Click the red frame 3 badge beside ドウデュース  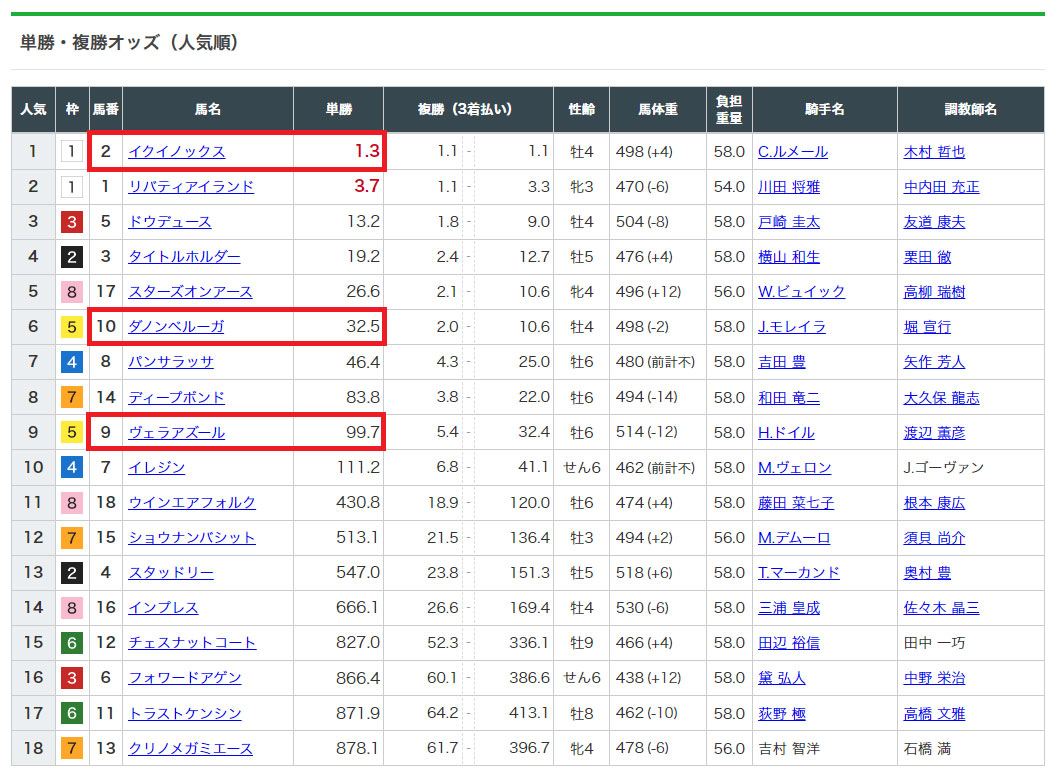point(72,222)
